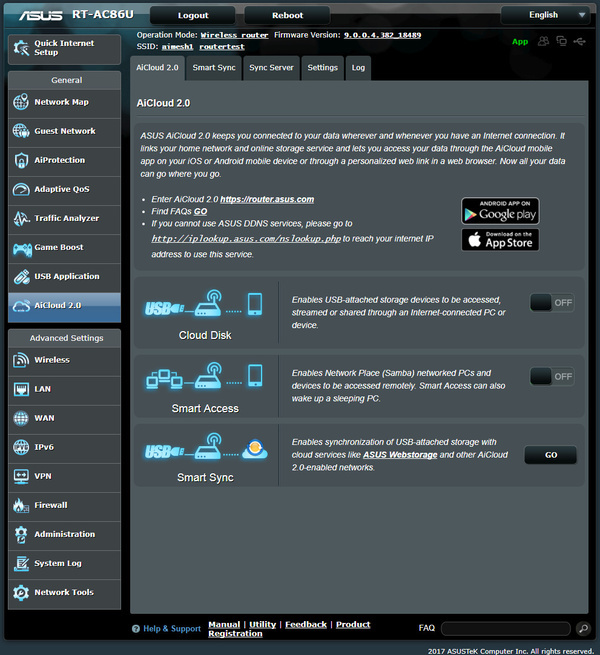Click the Wireless signal icon
The image size is (600, 655).
click(21, 360)
